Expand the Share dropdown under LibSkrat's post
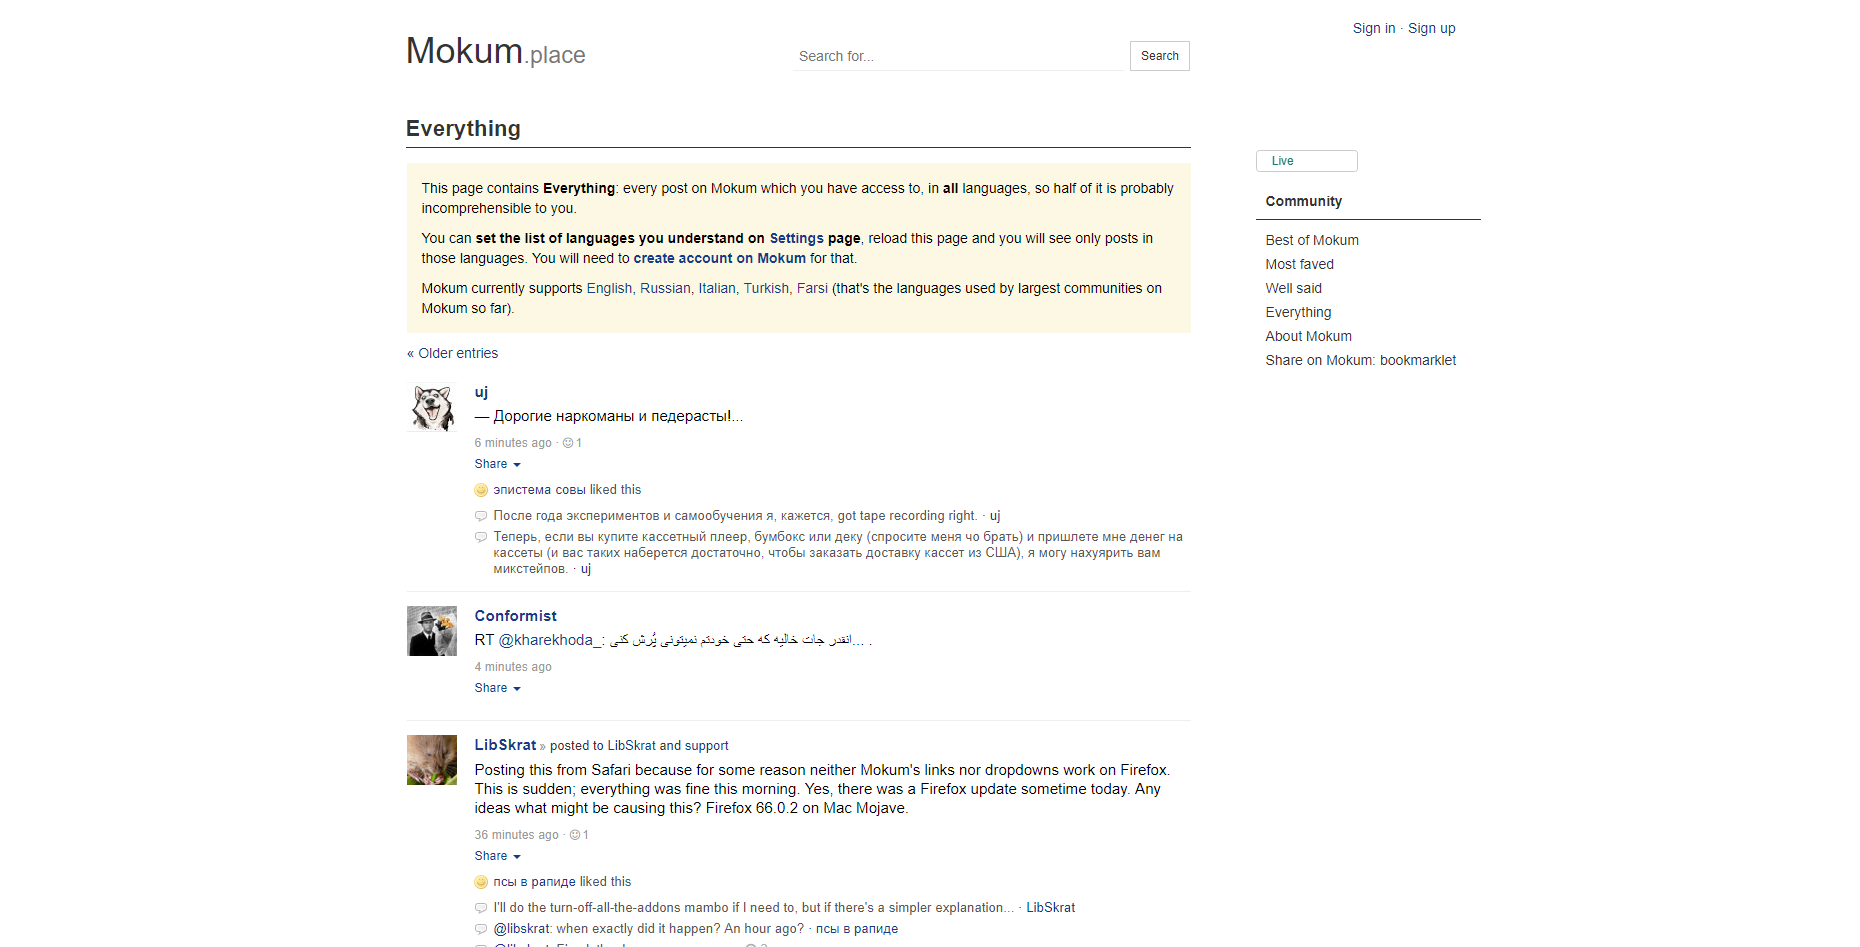 point(497,856)
